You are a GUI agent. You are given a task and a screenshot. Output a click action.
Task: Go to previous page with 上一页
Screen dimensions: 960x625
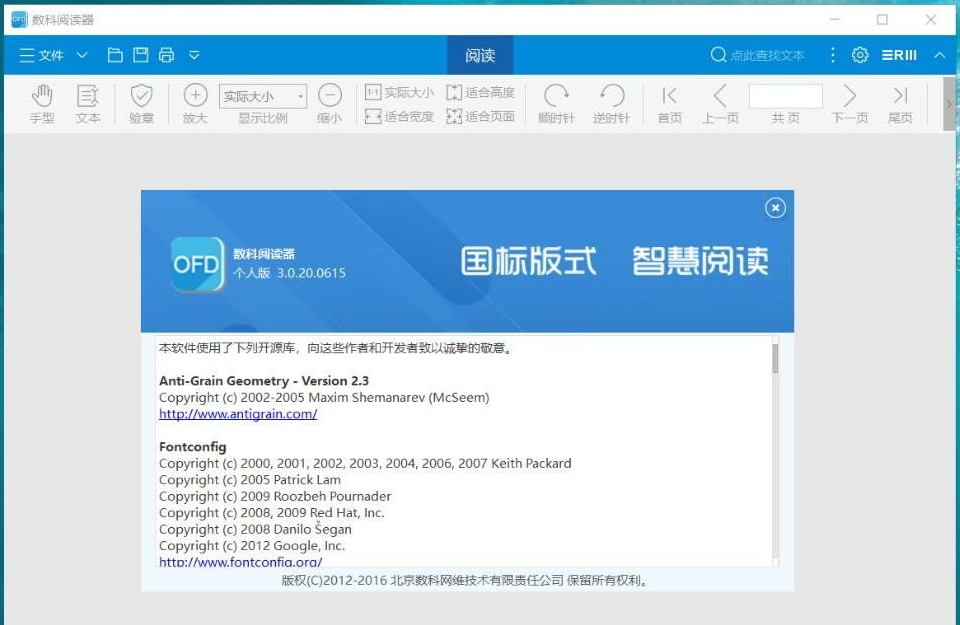pyautogui.click(x=720, y=104)
